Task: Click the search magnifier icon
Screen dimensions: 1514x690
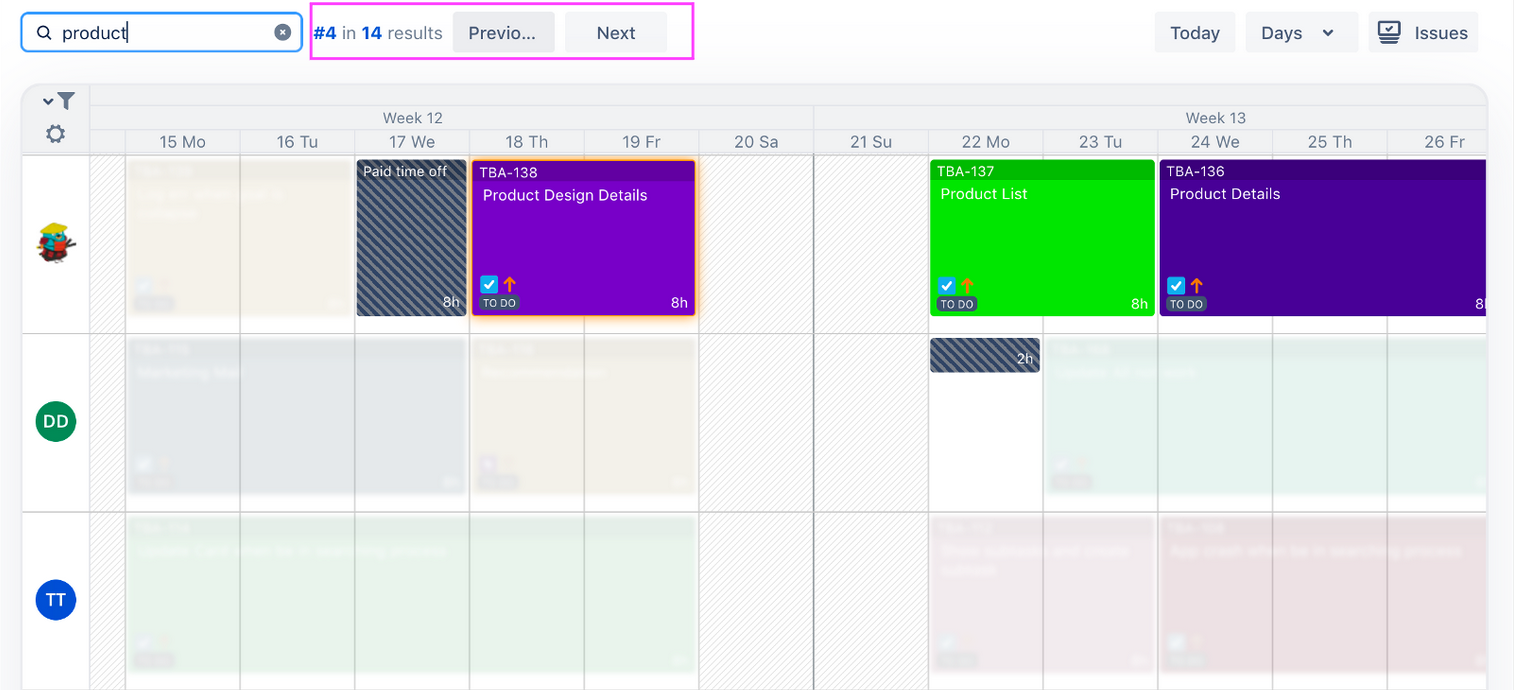Action: click(44, 33)
